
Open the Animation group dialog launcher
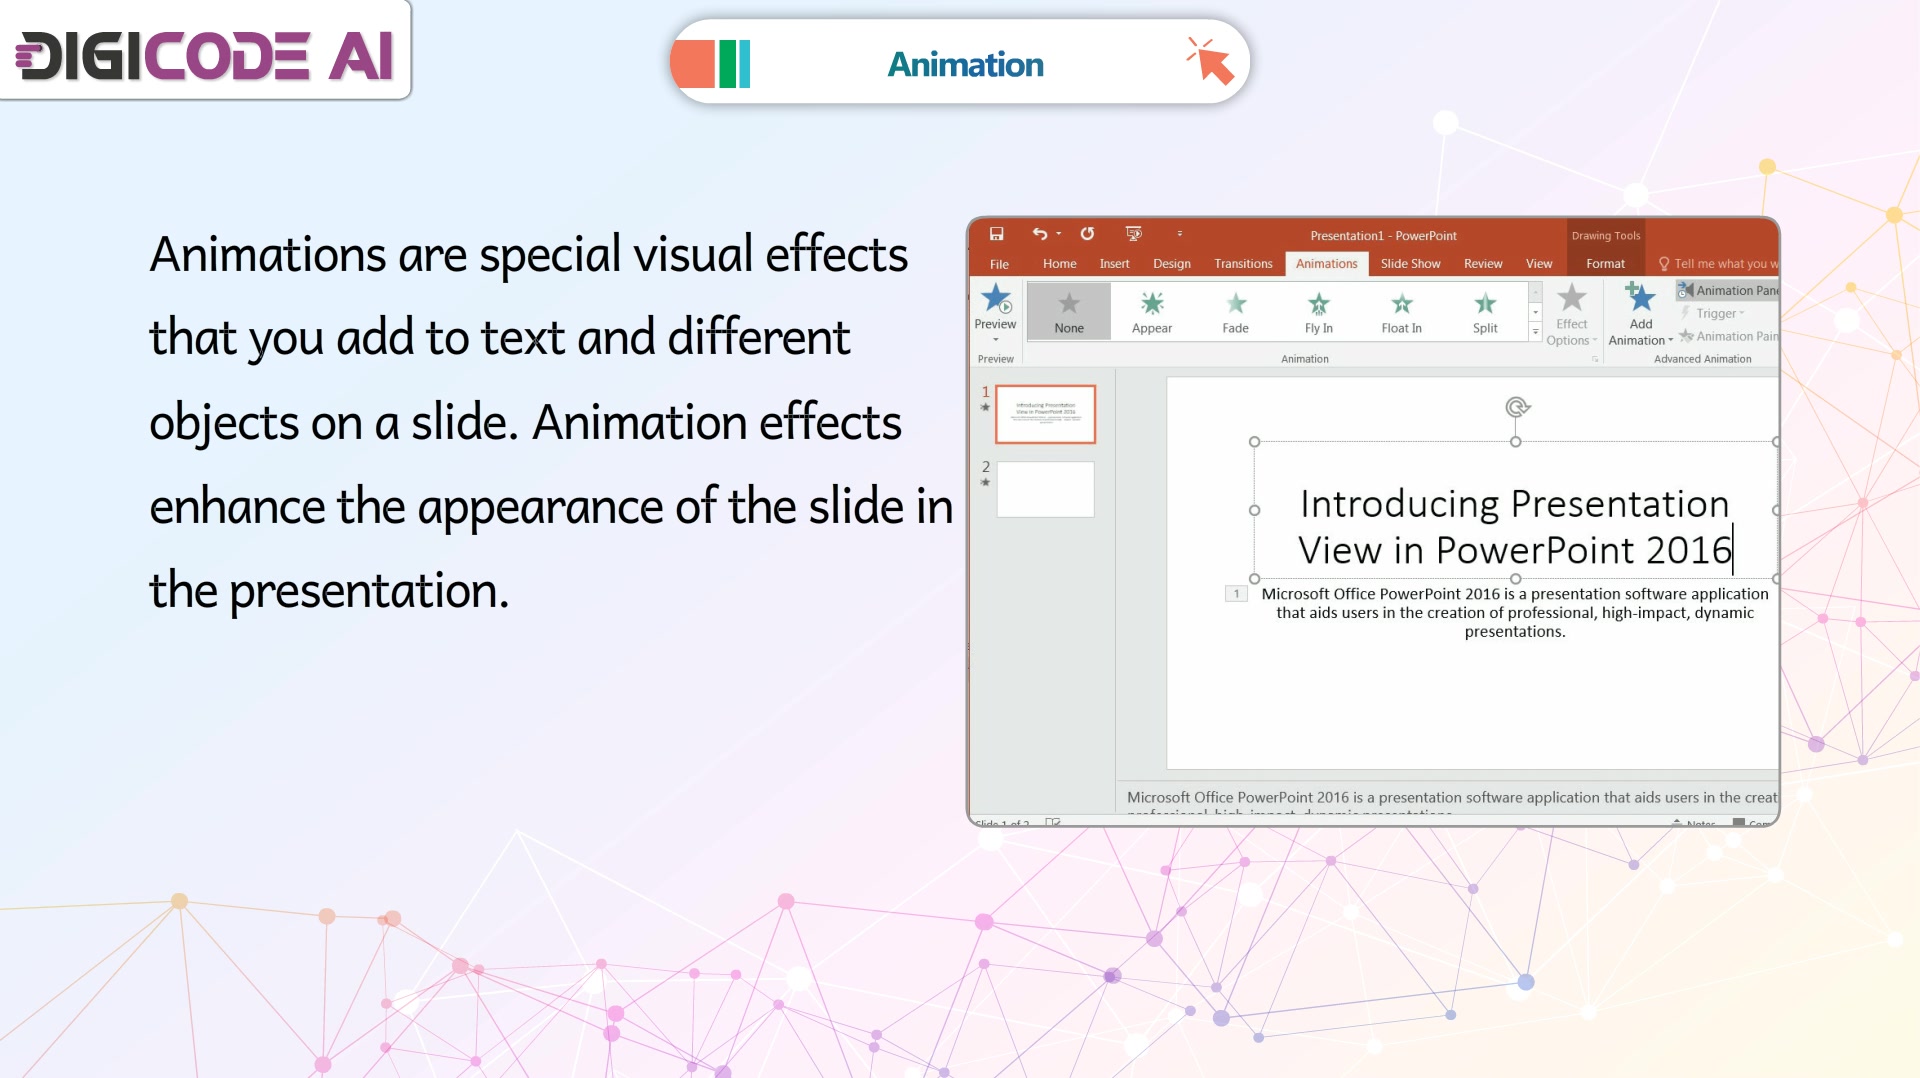point(1595,359)
